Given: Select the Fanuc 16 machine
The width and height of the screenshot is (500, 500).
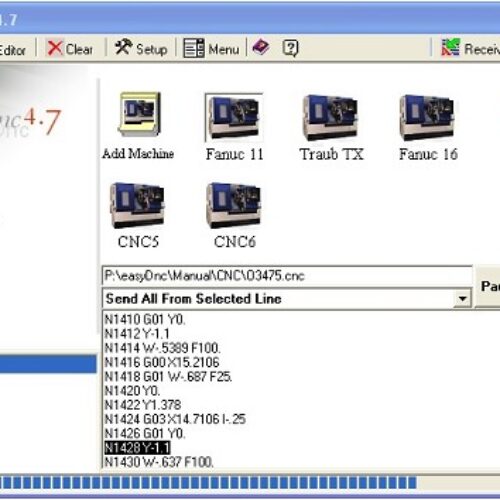Looking at the screenshot, I should click(x=428, y=127).
